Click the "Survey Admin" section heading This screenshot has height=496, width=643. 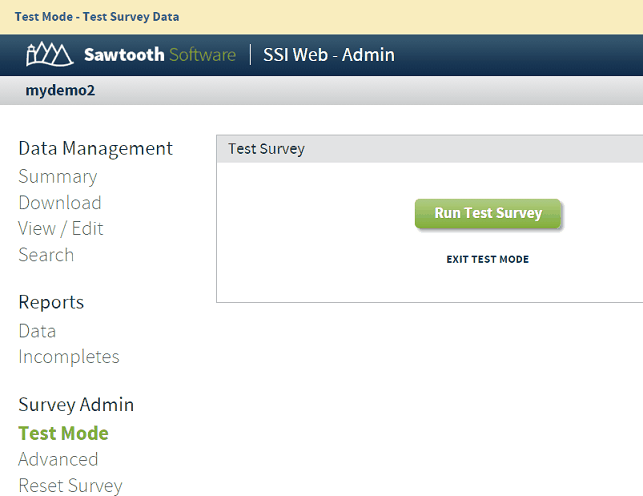[x=76, y=405]
